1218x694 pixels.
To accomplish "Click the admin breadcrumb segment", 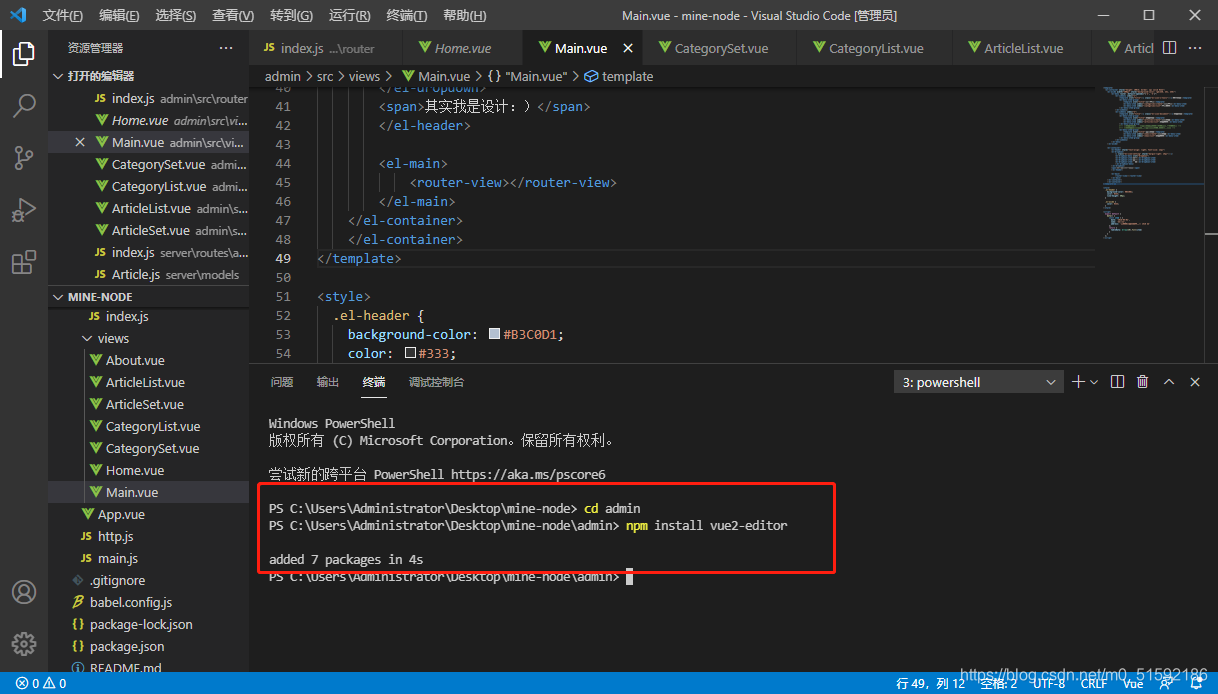I will pyautogui.click(x=283, y=76).
